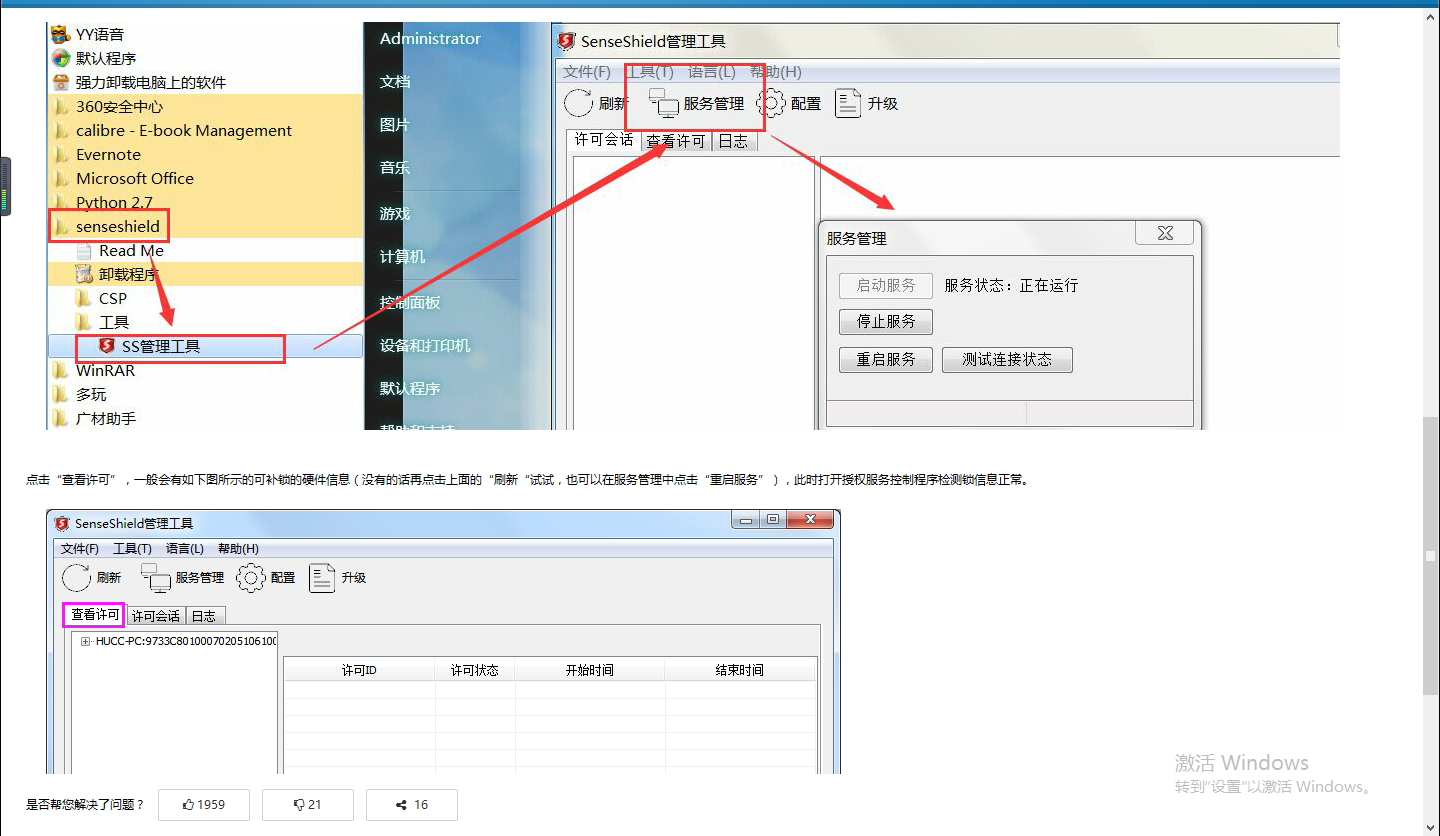Viewport: 1440px width, 836px height.
Task: Open 计算机 in the Start menu
Action: click(x=402, y=256)
